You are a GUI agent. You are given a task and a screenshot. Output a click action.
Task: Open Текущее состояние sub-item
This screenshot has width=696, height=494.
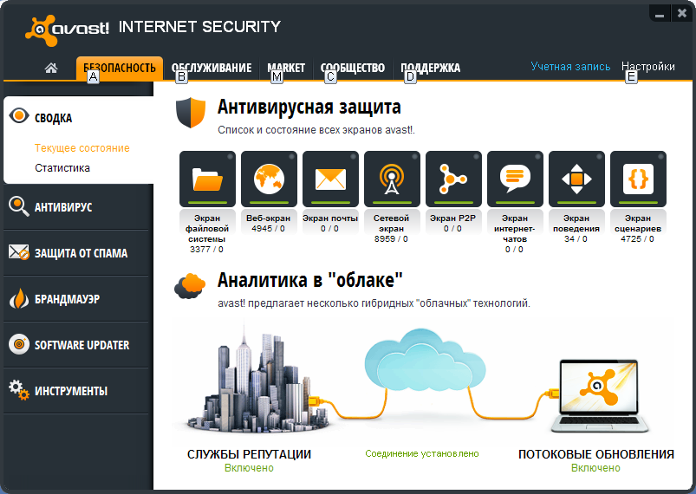82,148
